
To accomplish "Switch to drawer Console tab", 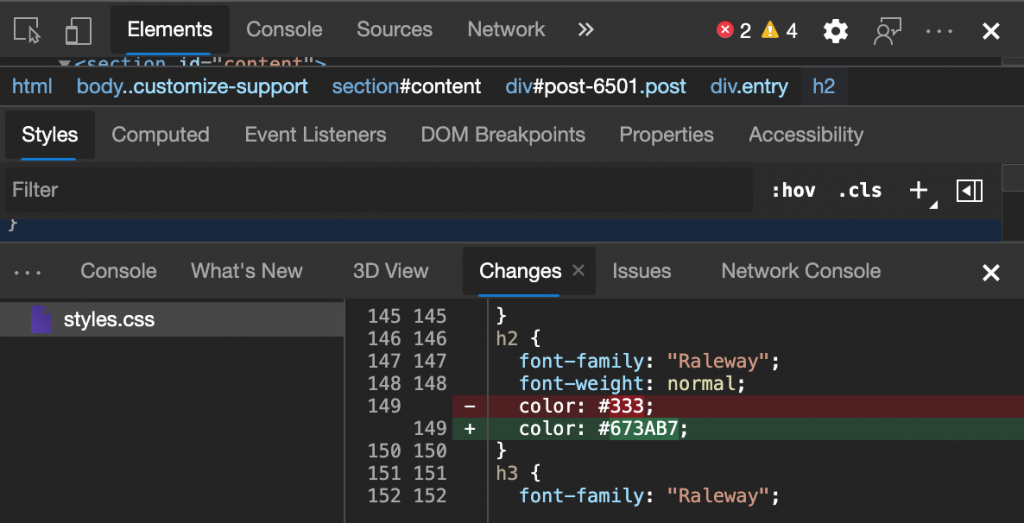I will (x=118, y=271).
